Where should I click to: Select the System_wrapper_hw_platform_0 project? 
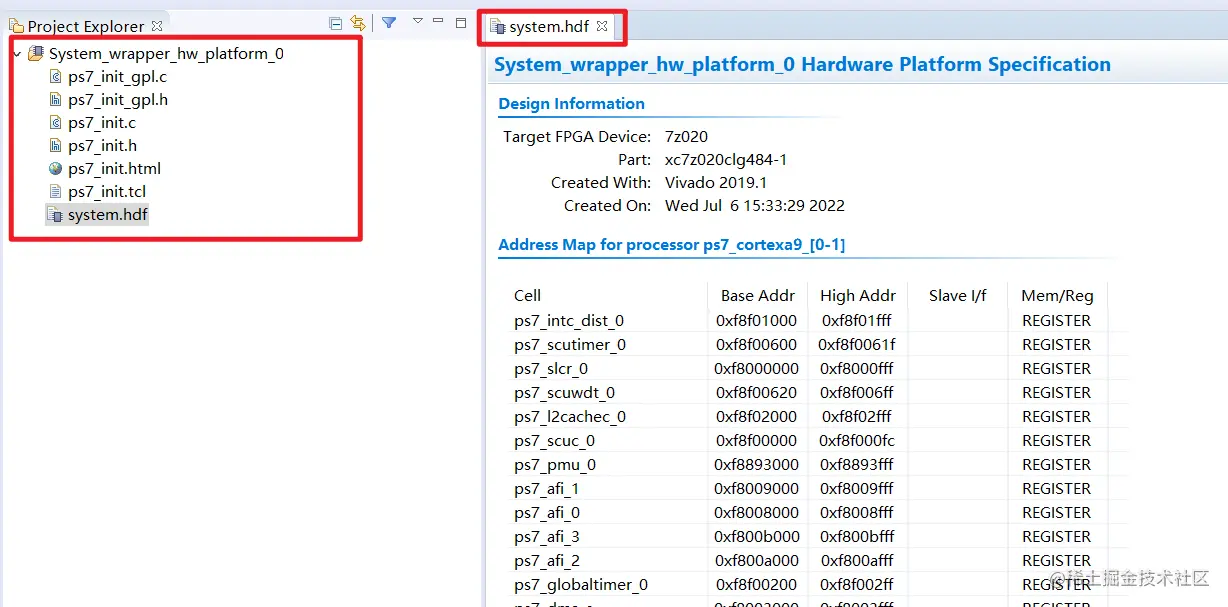166,54
